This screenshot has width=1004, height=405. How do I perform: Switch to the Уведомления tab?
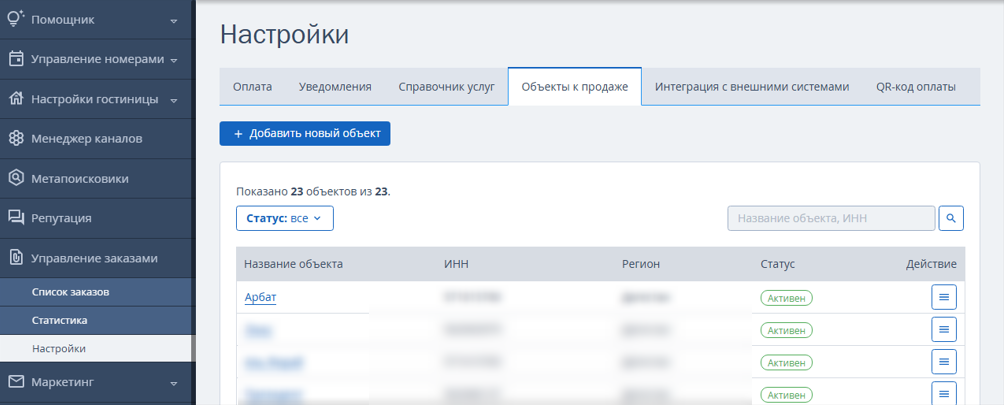point(335,86)
